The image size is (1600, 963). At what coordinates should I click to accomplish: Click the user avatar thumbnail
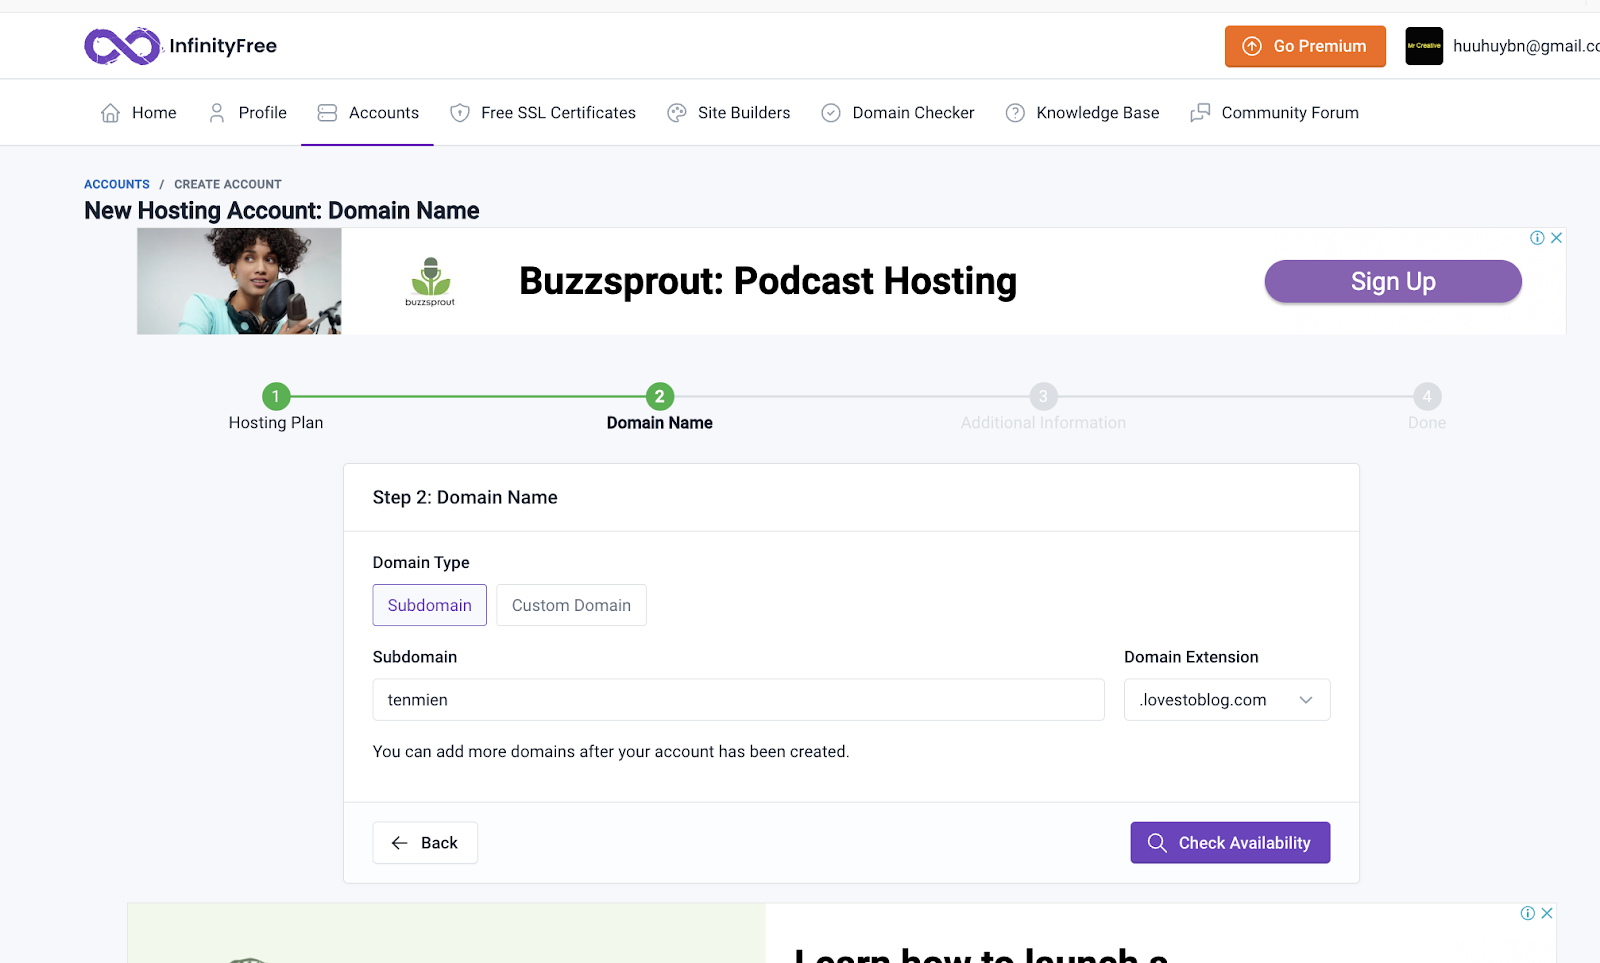pyautogui.click(x=1424, y=46)
